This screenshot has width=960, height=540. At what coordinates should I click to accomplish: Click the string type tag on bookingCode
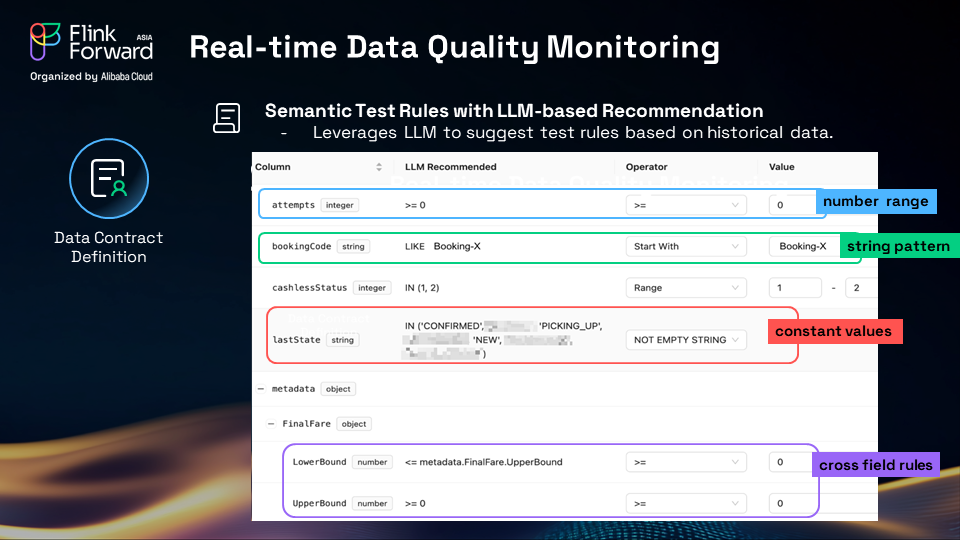tap(353, 246)
